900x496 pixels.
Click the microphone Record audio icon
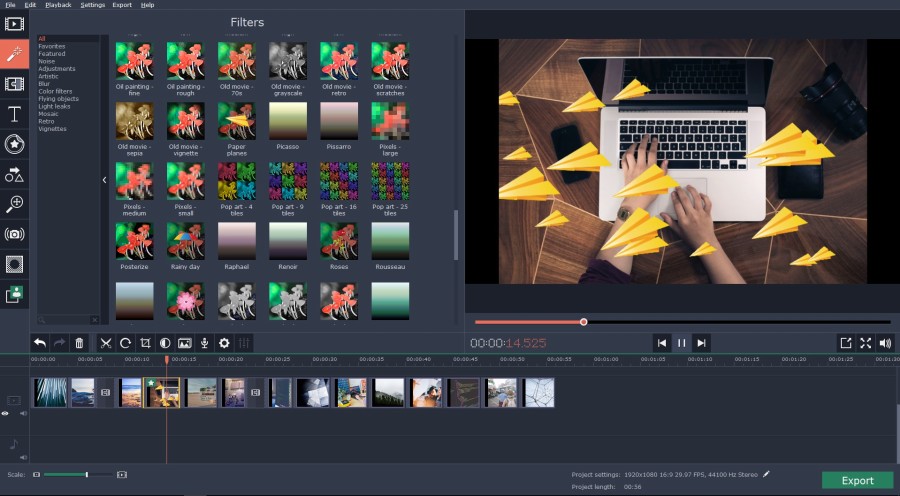point(204,343)
